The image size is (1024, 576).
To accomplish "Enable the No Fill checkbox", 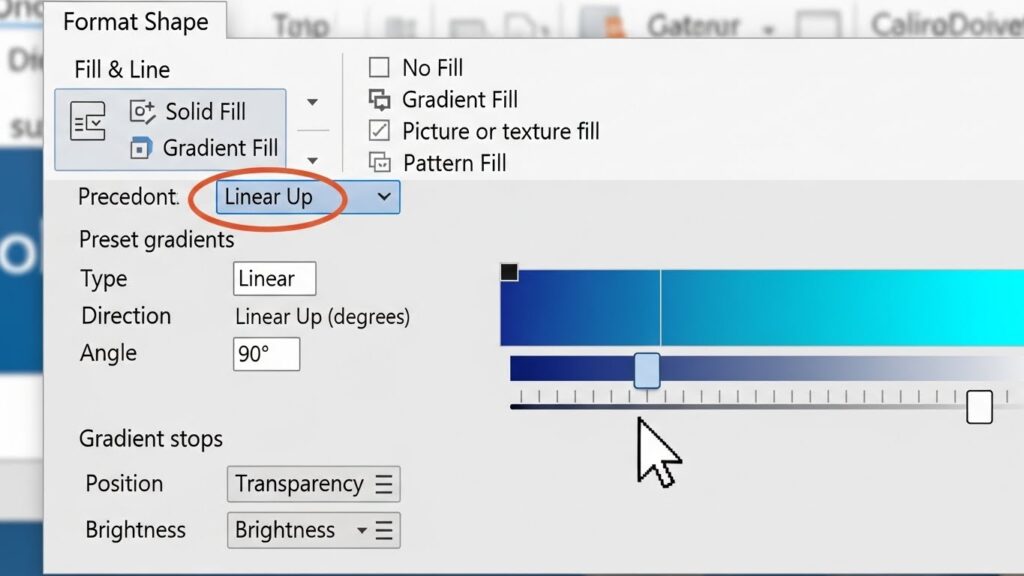I will 379,68.
